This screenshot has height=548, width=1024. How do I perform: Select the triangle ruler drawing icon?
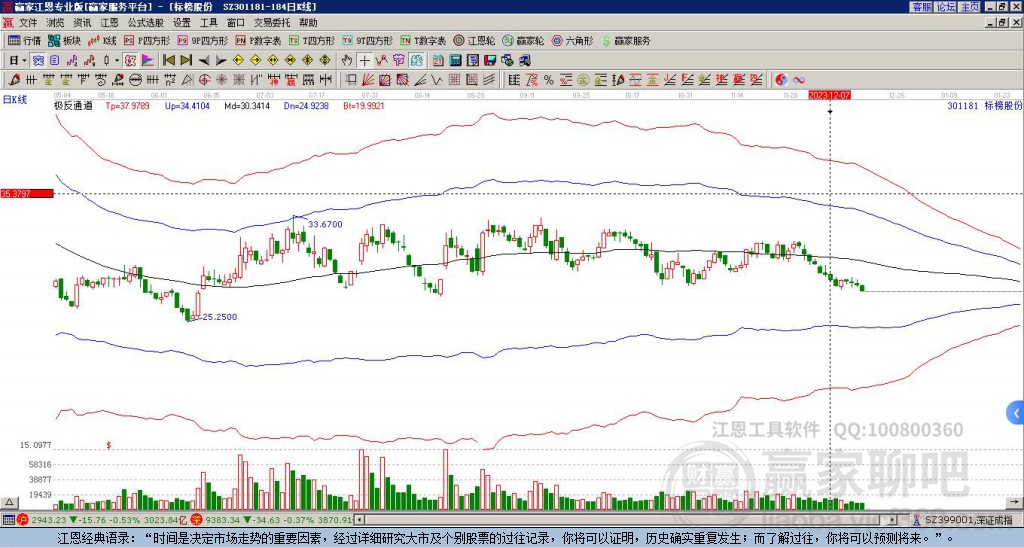[x=187, y=80]
